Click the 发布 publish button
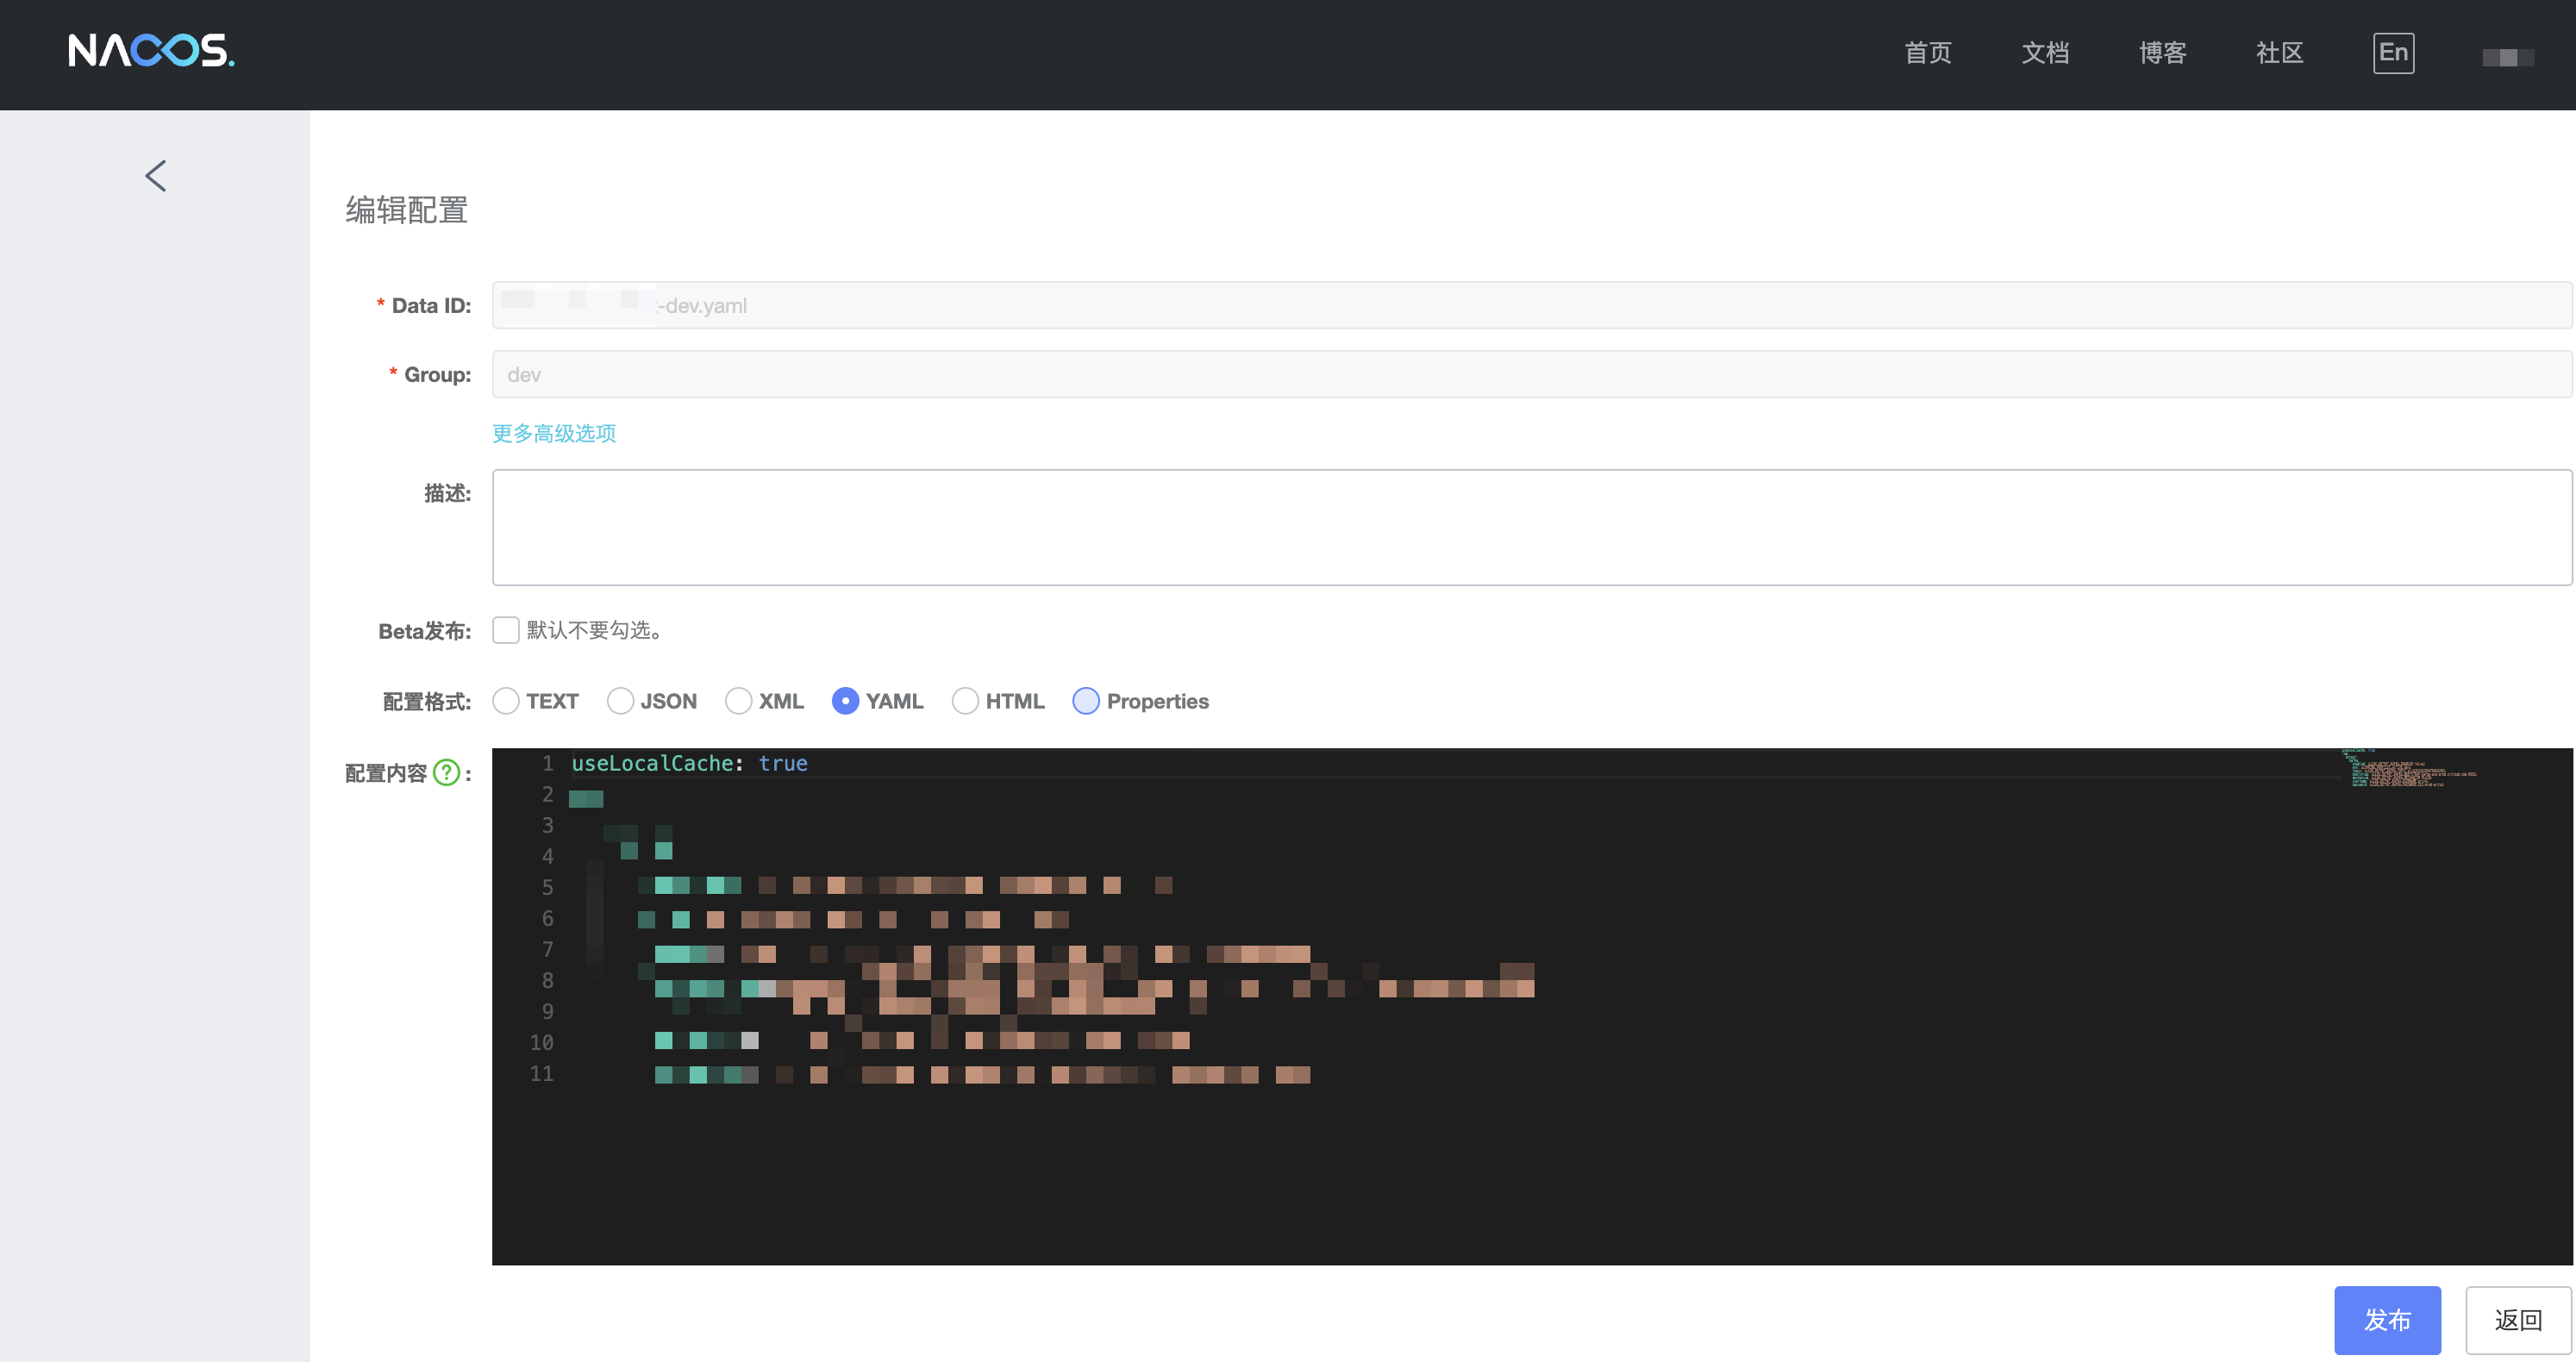 (2387, 1320)
